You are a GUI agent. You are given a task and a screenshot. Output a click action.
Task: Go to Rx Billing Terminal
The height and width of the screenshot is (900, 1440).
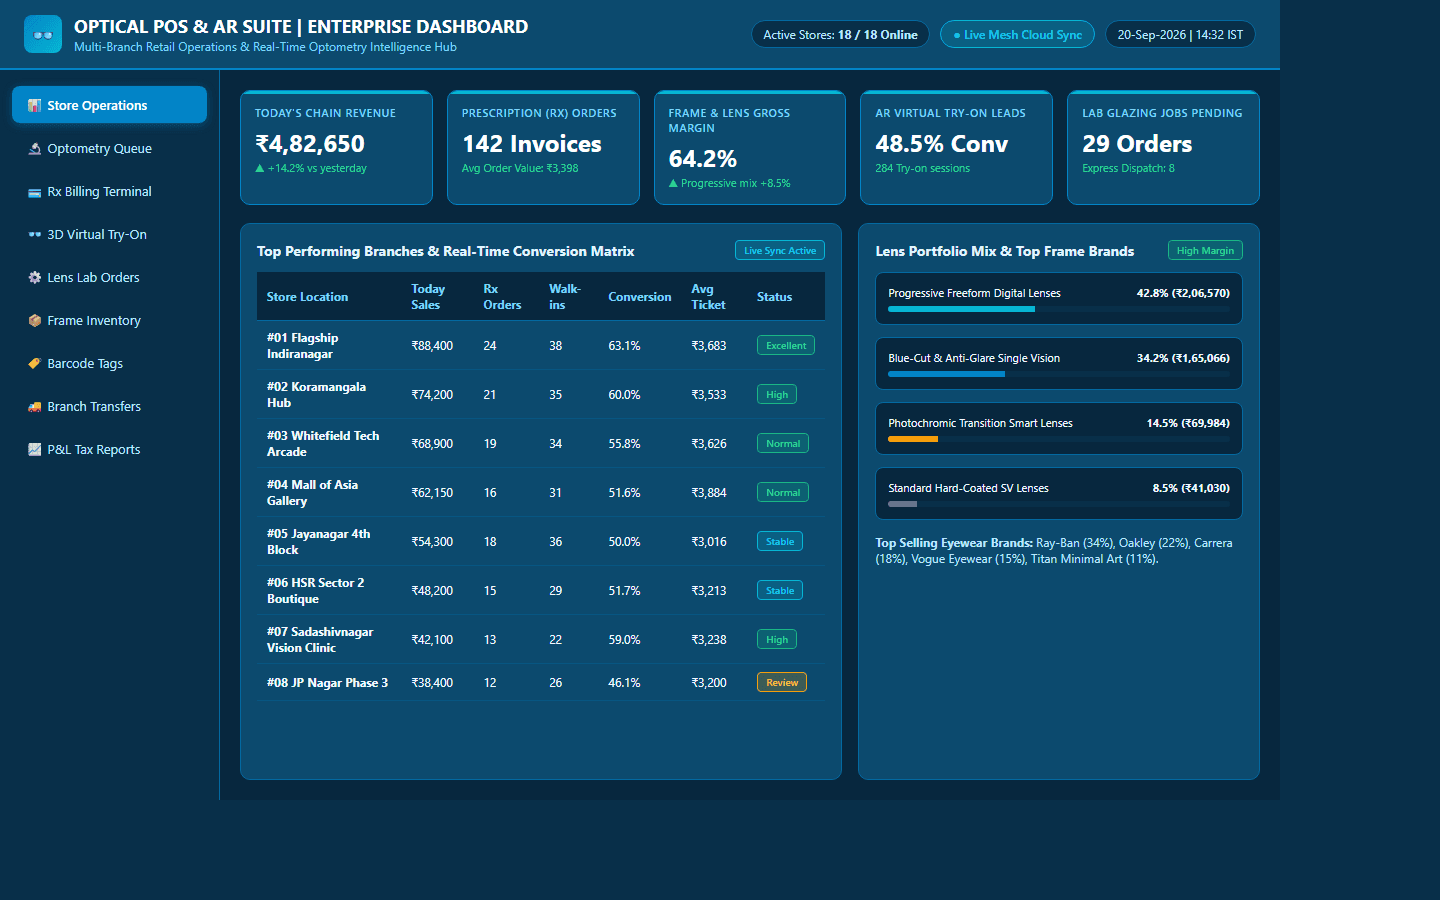point(110,191)
